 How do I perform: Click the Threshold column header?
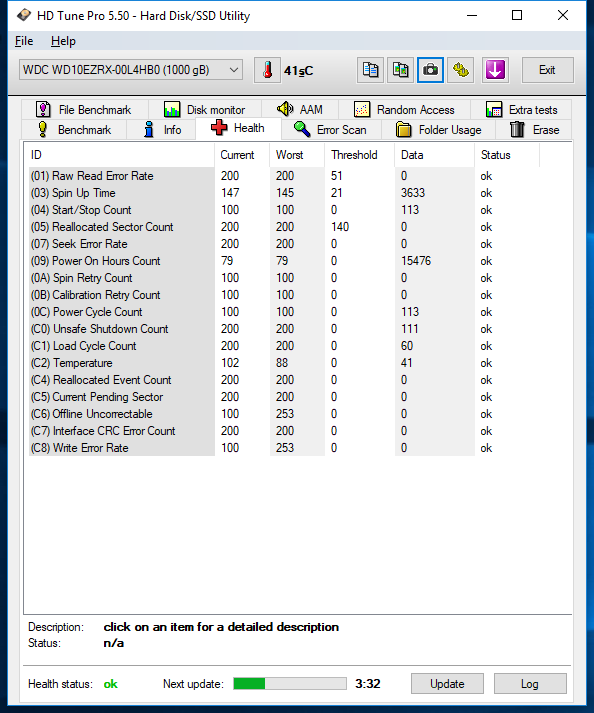[x=359, y=155]
